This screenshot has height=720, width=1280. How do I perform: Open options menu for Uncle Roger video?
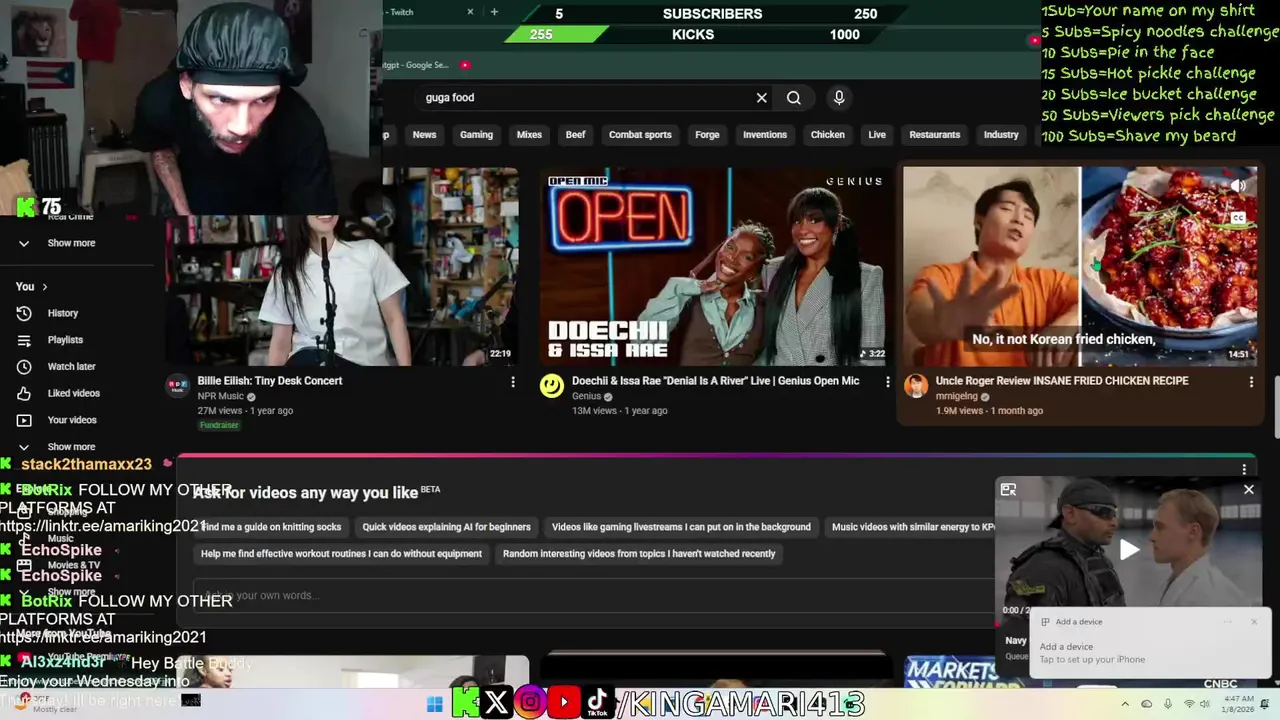(x=1251, y=382)
